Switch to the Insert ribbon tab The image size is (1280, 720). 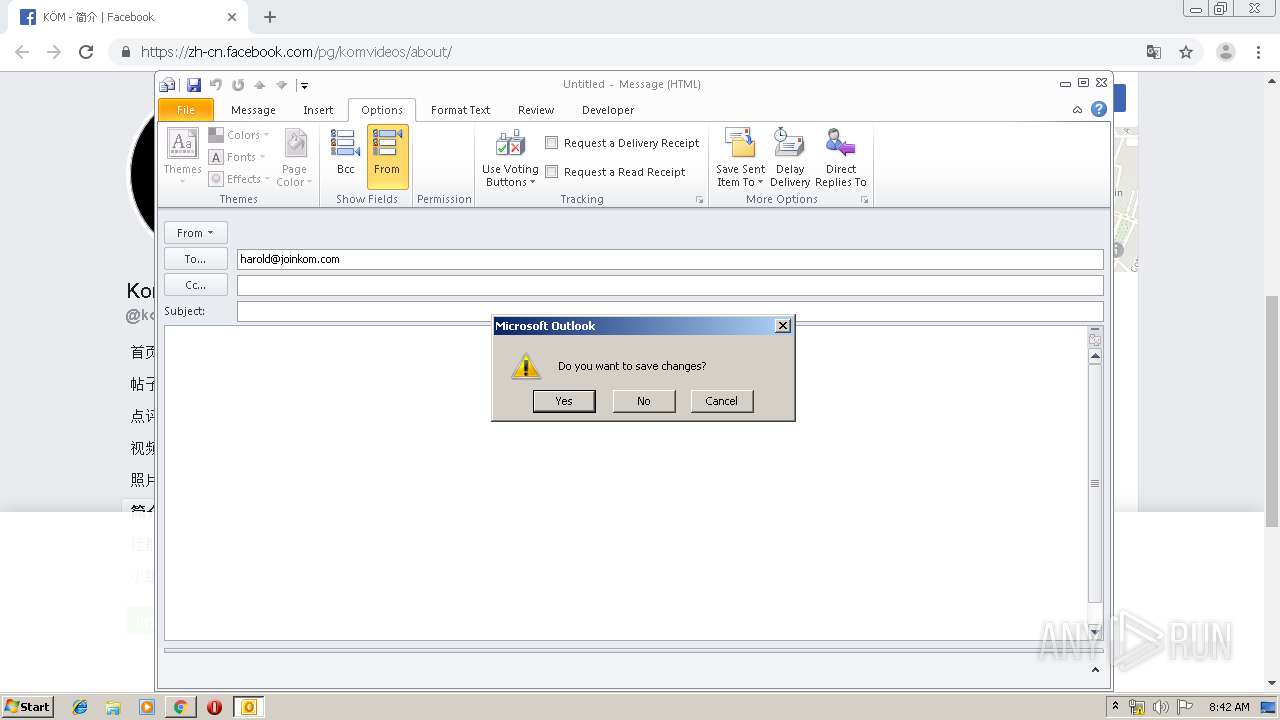click(x=318, y=110)
